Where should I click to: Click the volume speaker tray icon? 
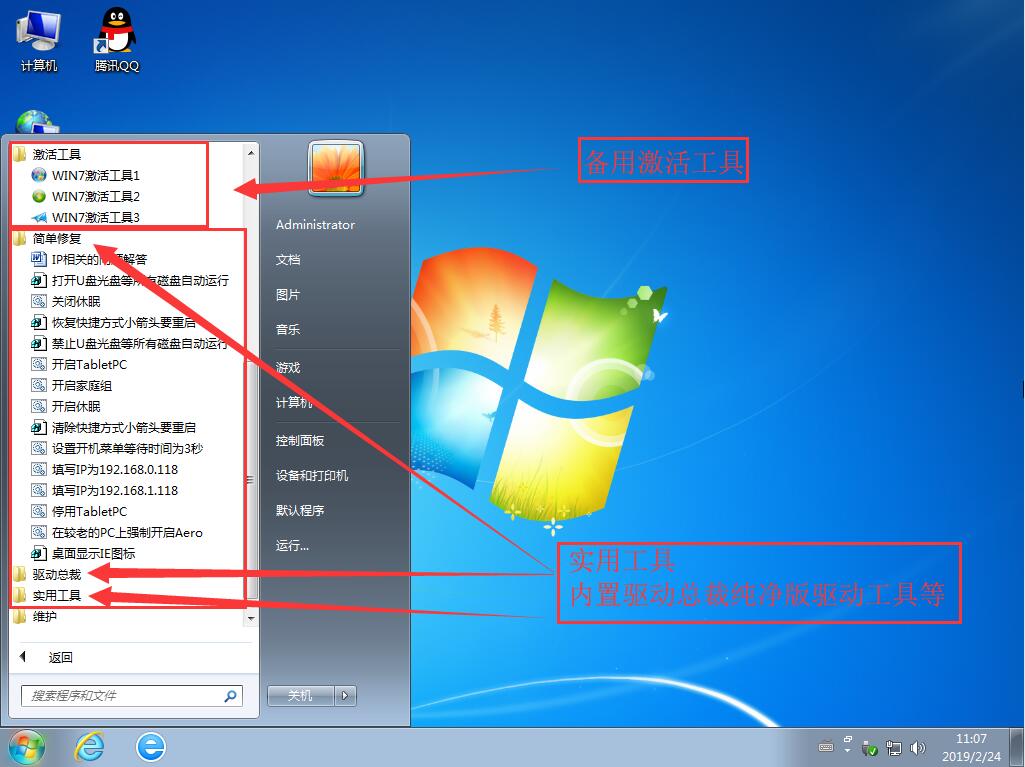click(918, 747)
